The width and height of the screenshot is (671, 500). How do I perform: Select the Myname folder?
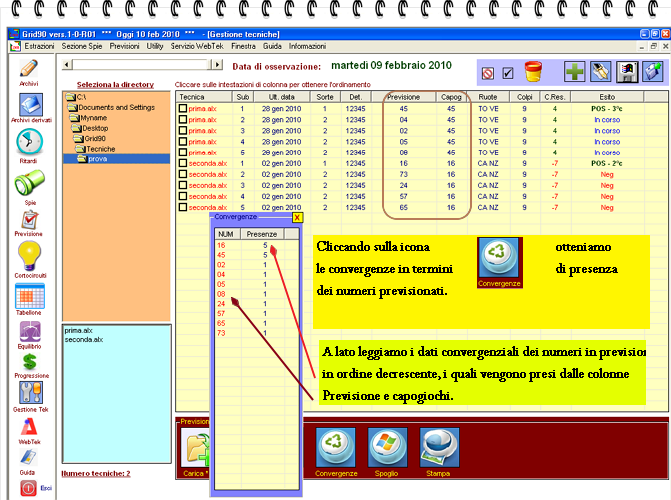(x=89, y=118)
